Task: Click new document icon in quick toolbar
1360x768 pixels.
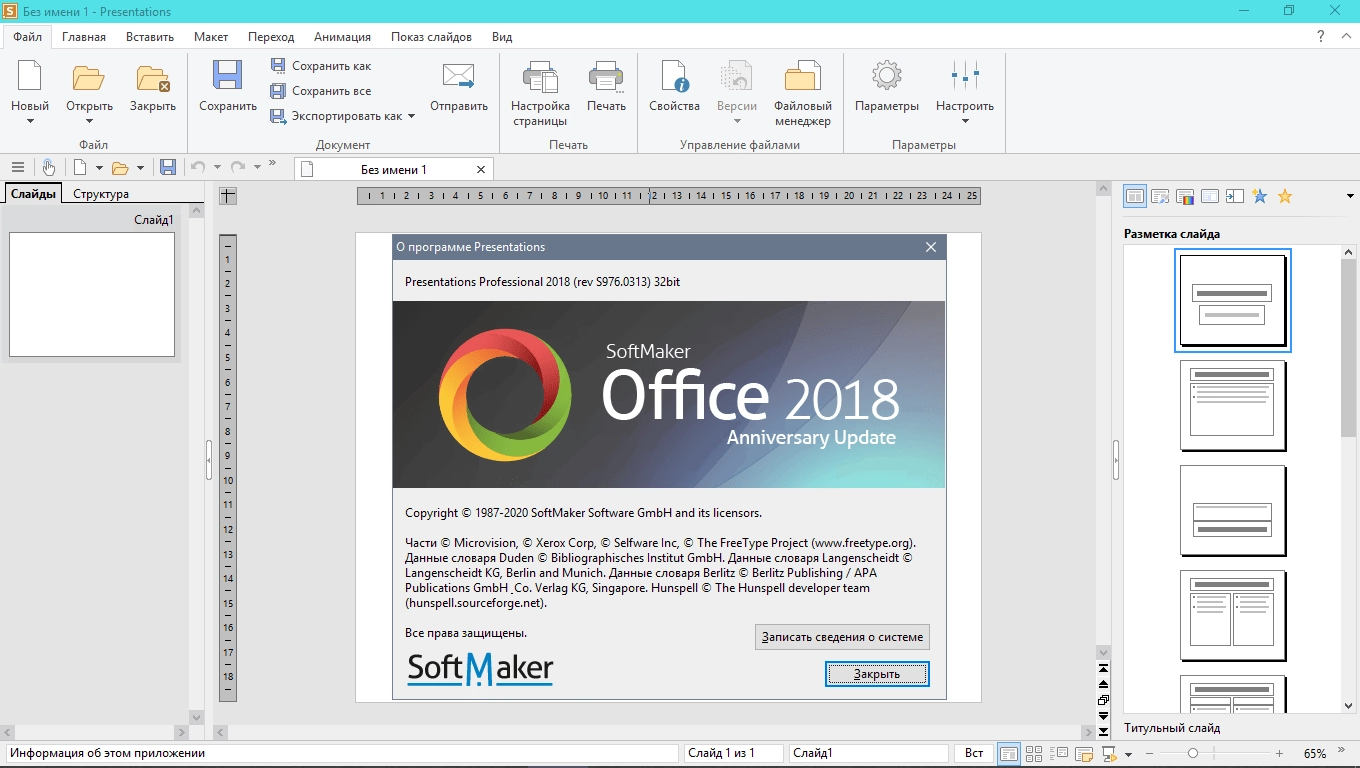Action: pos(80,167)
